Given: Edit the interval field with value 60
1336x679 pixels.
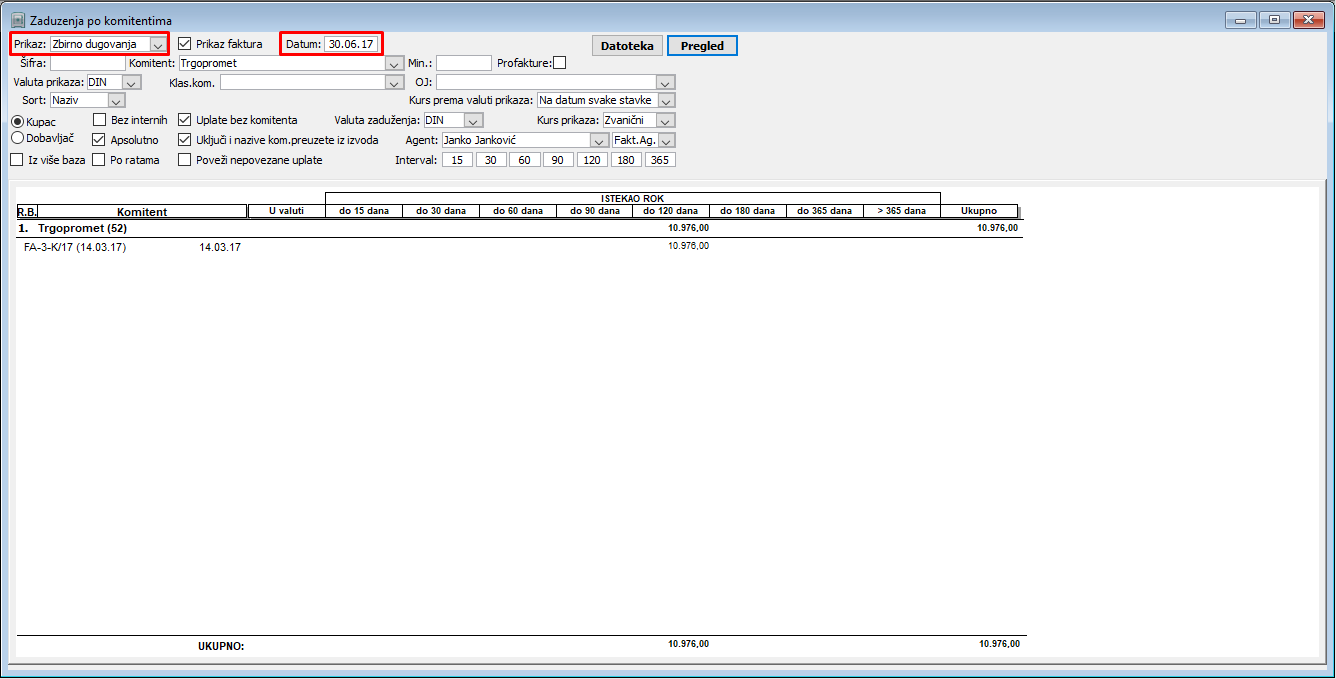Looking at the screenshot, I should click(x=525, y=160).
